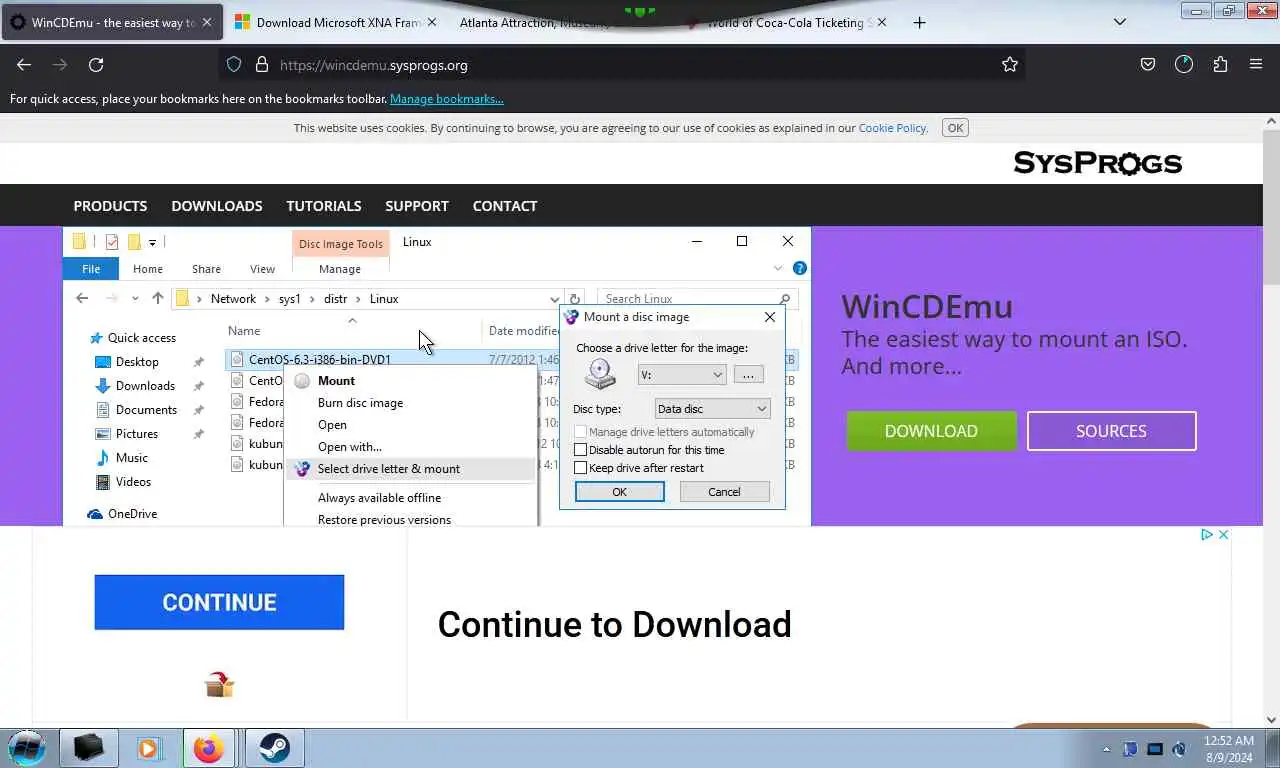This screenshot has width=1280, height=768.
Task: Open the extensions puzzle-piece icon
Action: (1220, 64)
